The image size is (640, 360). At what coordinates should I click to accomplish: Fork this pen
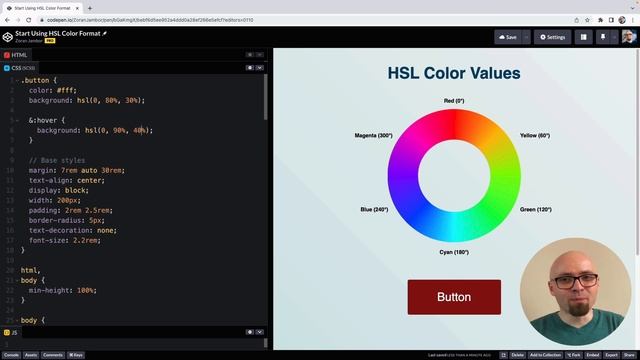[x=574, y=355]
